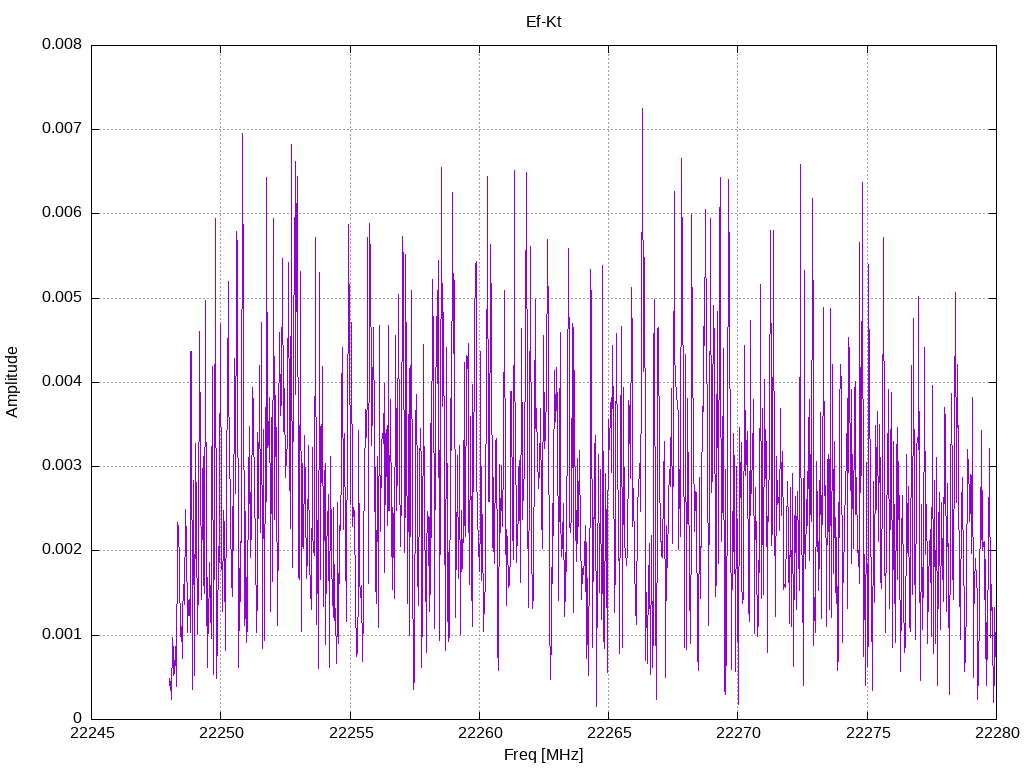Click the tallest spectrum peak near 22266 MHz
The image size is (1024, 768).
coord(642,110)
